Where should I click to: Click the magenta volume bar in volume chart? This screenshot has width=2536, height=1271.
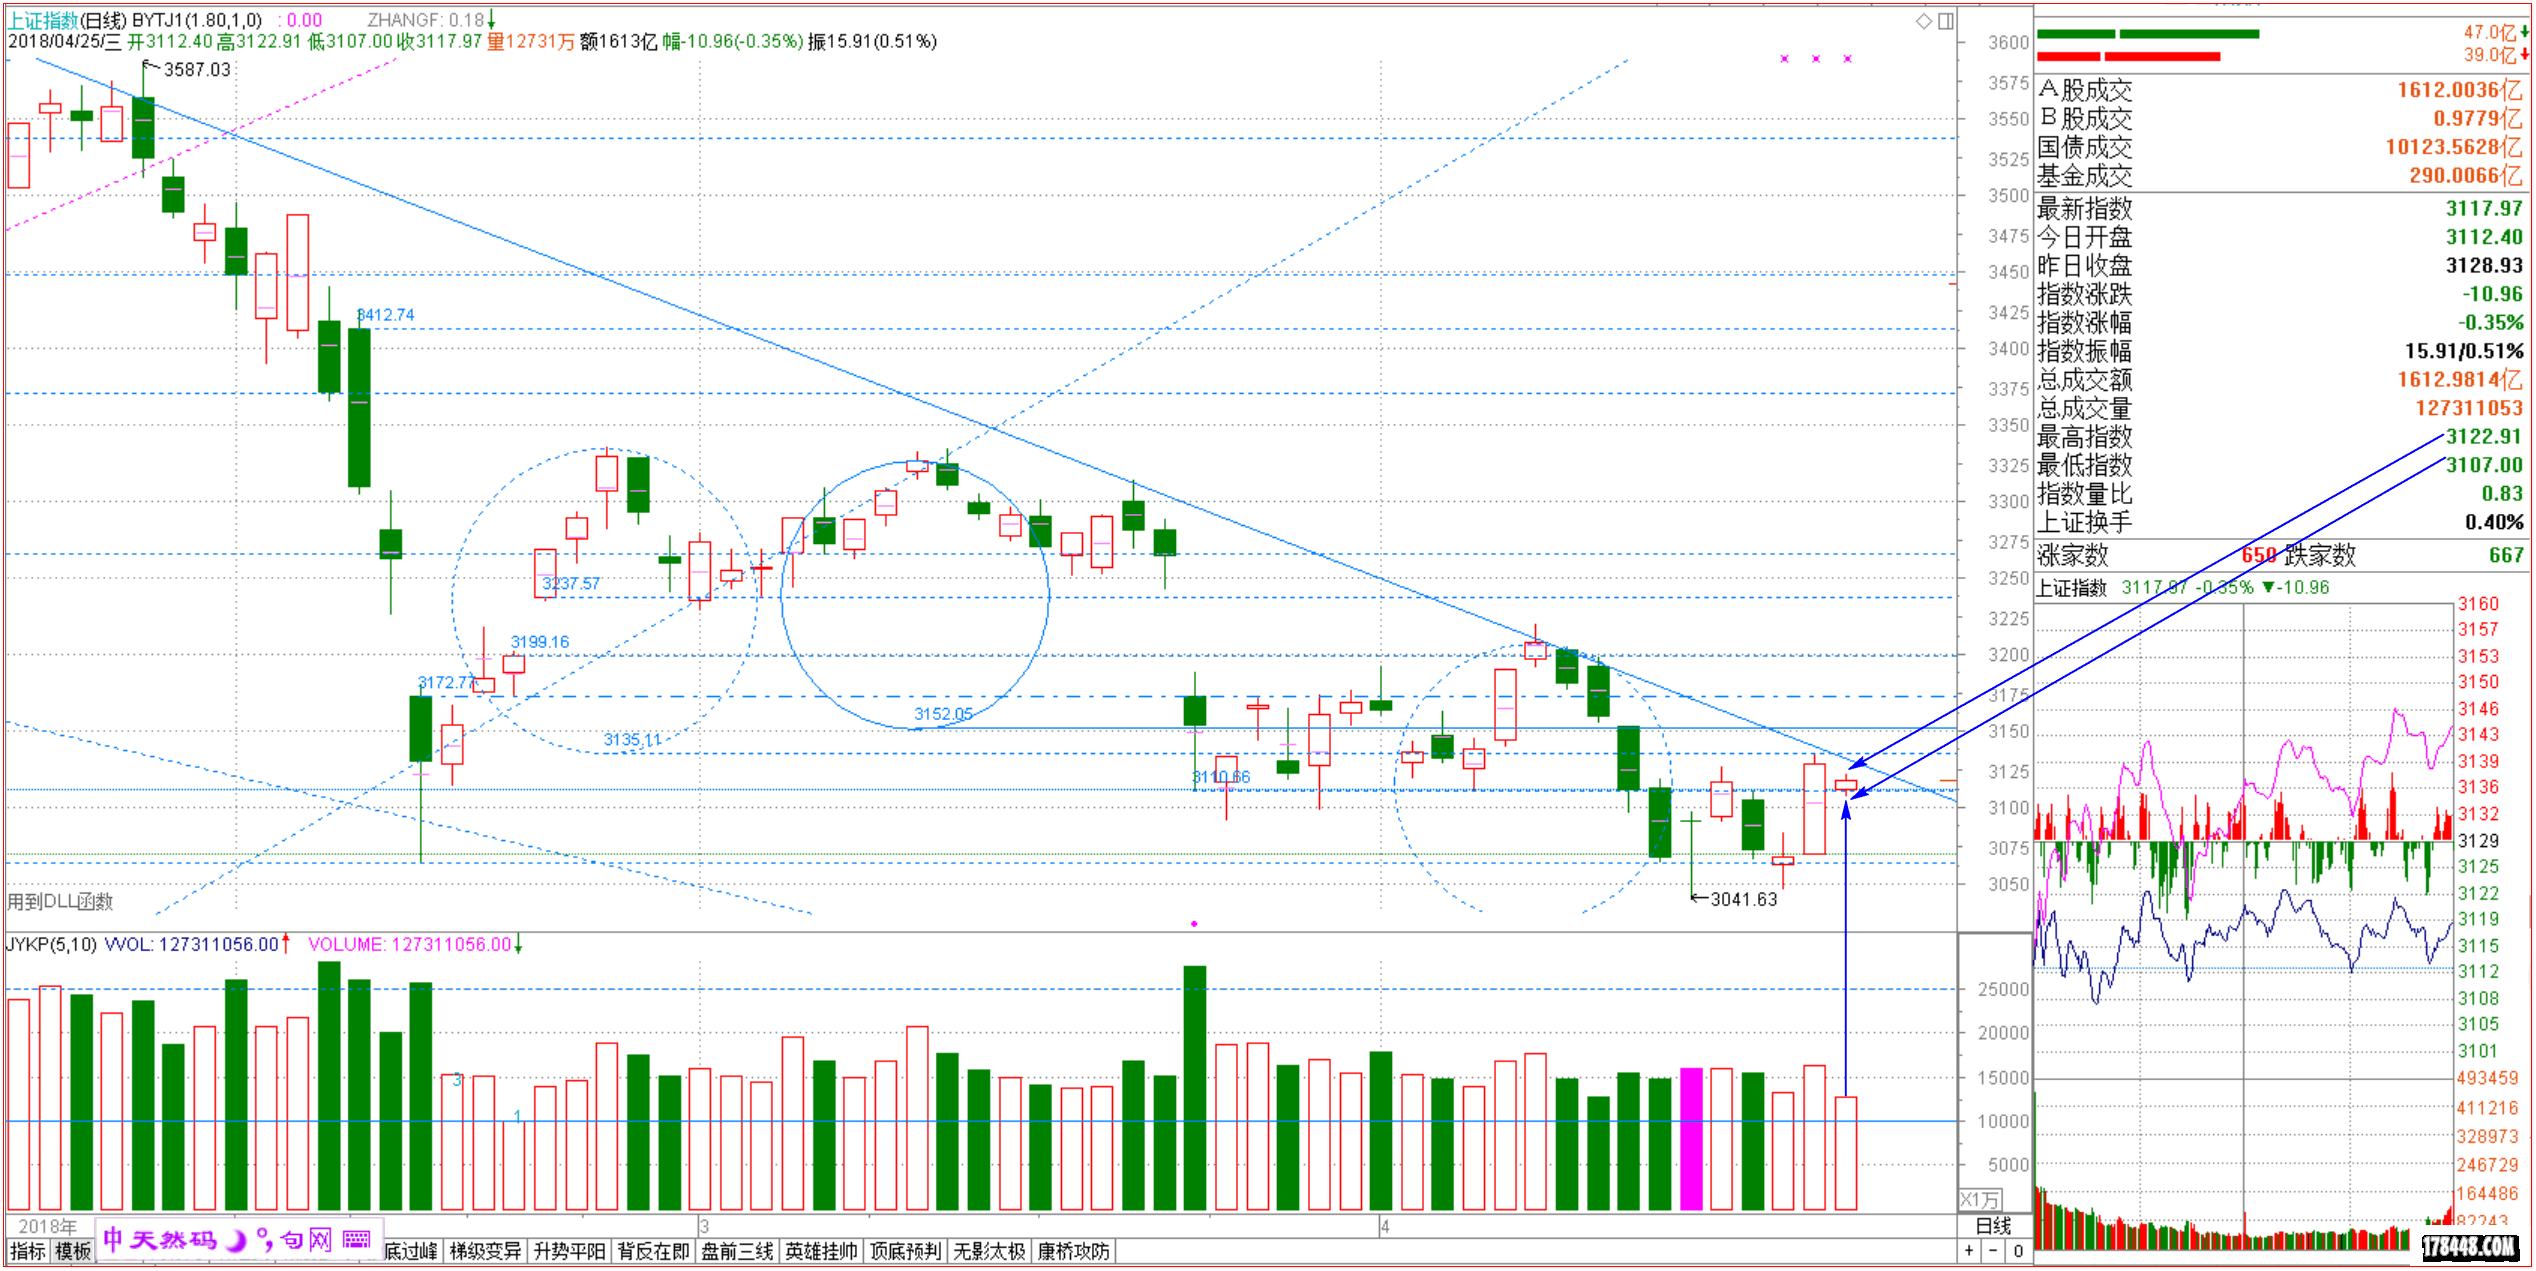pos(1691,1139)
